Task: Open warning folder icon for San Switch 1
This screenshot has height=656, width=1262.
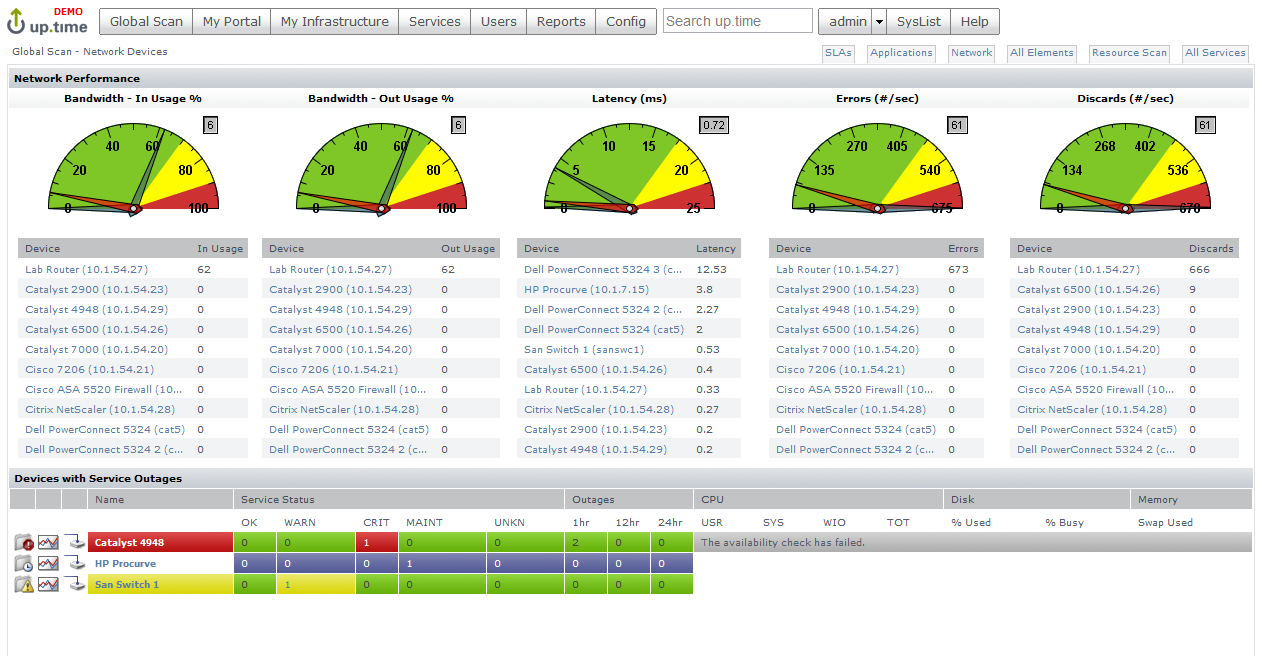Action: pyautogui.click(x=24, y=585)
